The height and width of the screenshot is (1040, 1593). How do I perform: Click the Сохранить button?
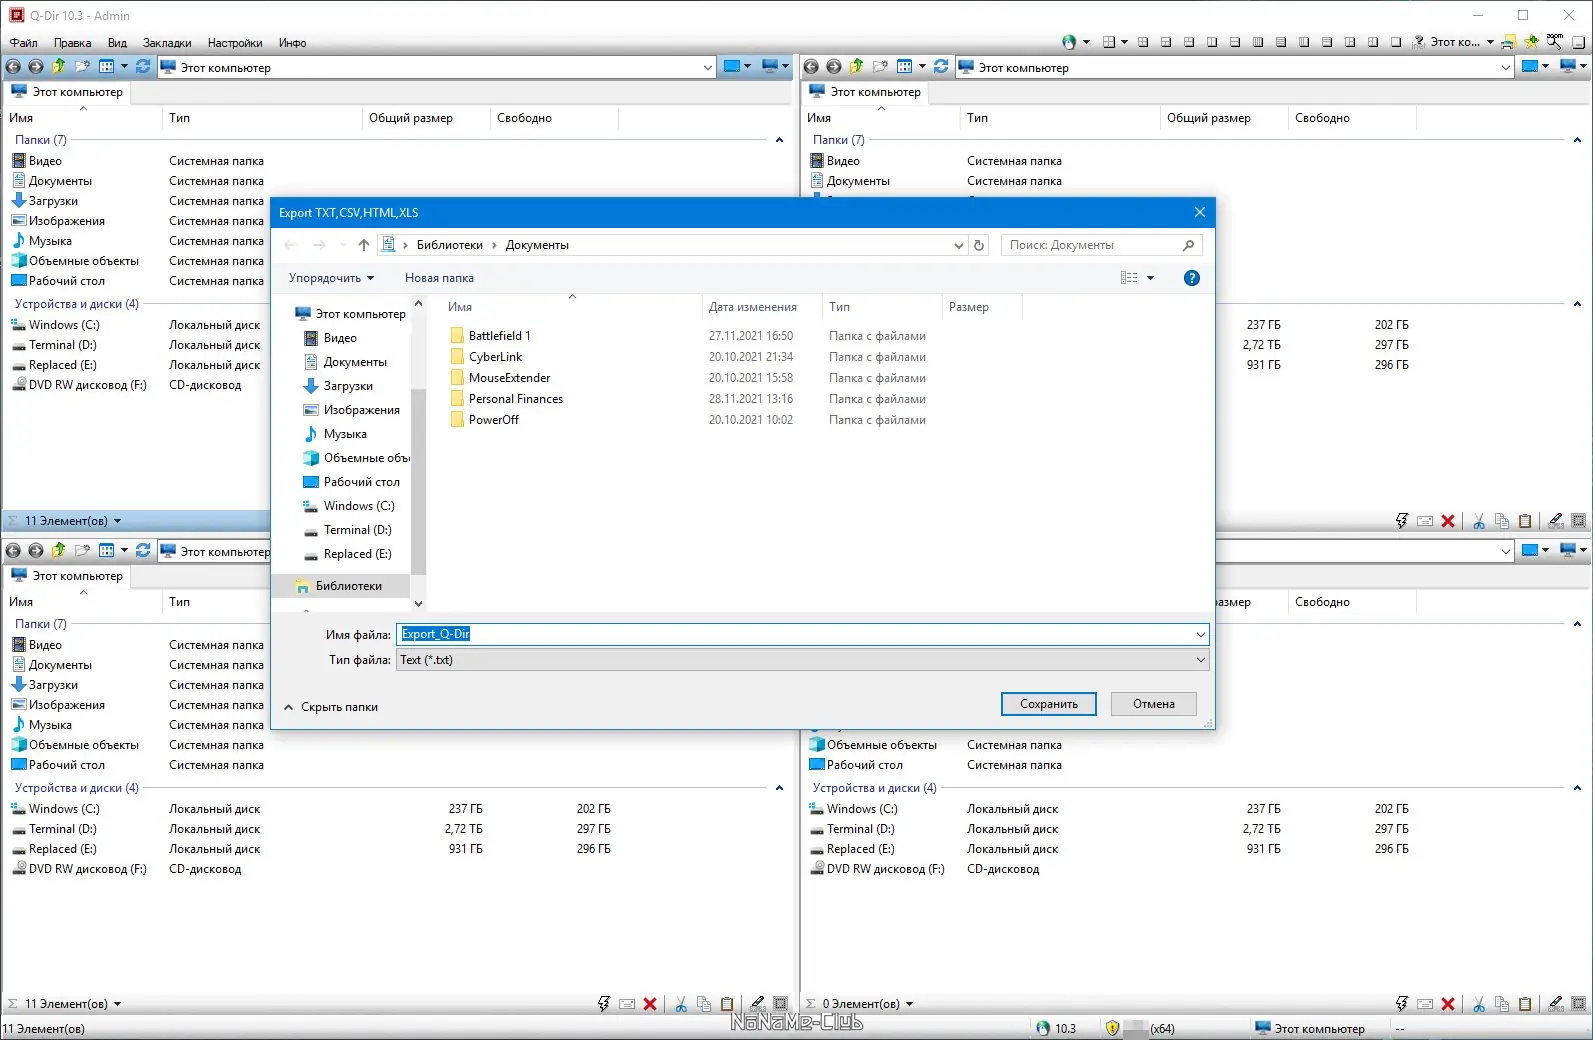coord(1049,704)
